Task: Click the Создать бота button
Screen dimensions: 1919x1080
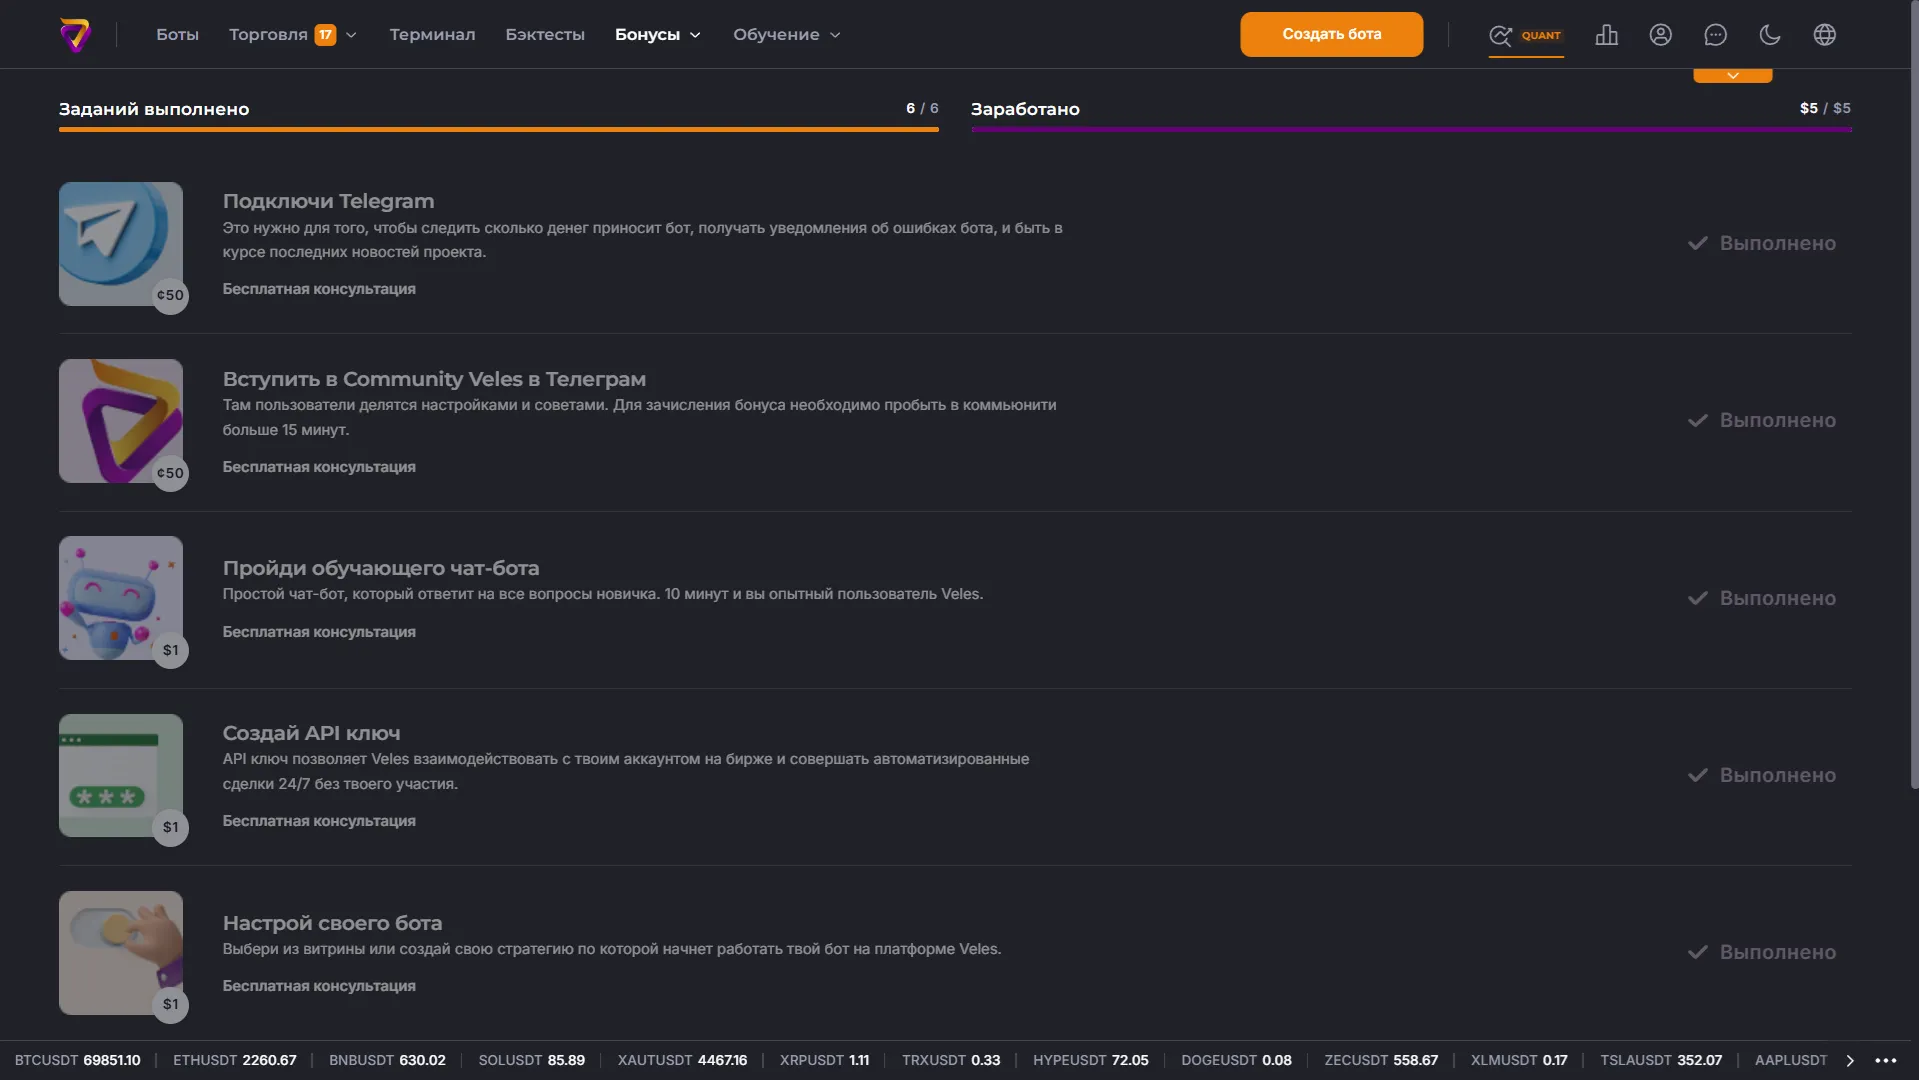Action: (x=1332, y=35)
